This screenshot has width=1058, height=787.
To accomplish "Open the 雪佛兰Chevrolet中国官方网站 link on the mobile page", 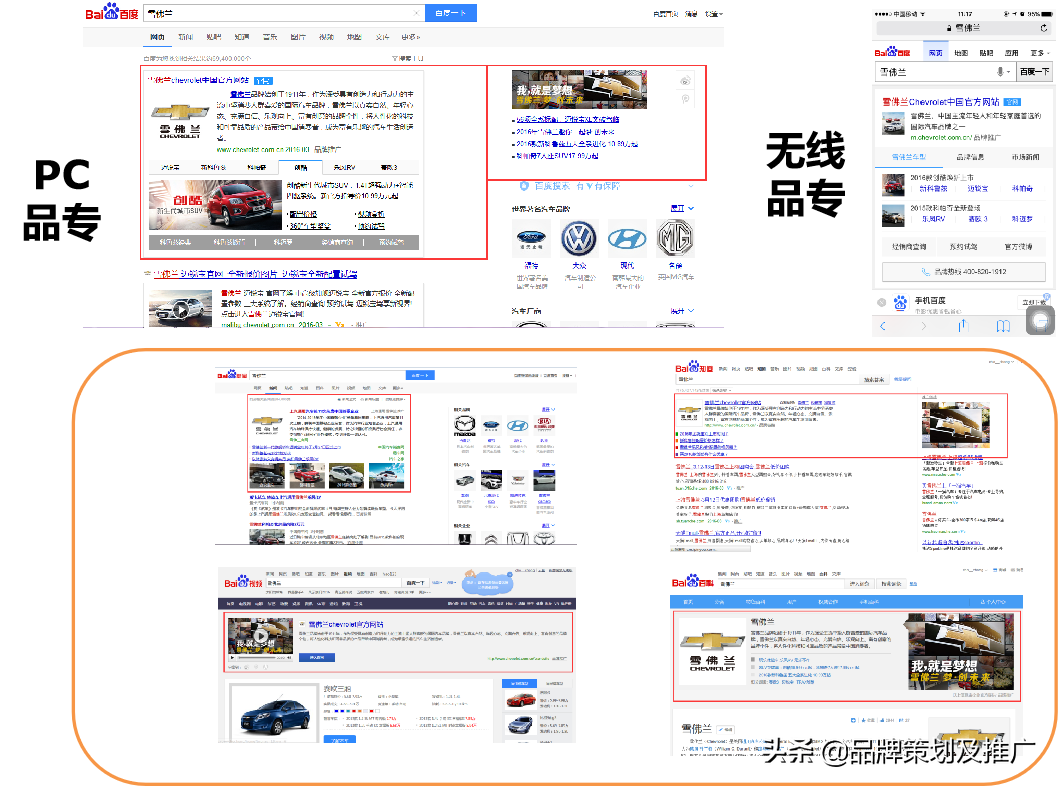I will coord(941,102).
